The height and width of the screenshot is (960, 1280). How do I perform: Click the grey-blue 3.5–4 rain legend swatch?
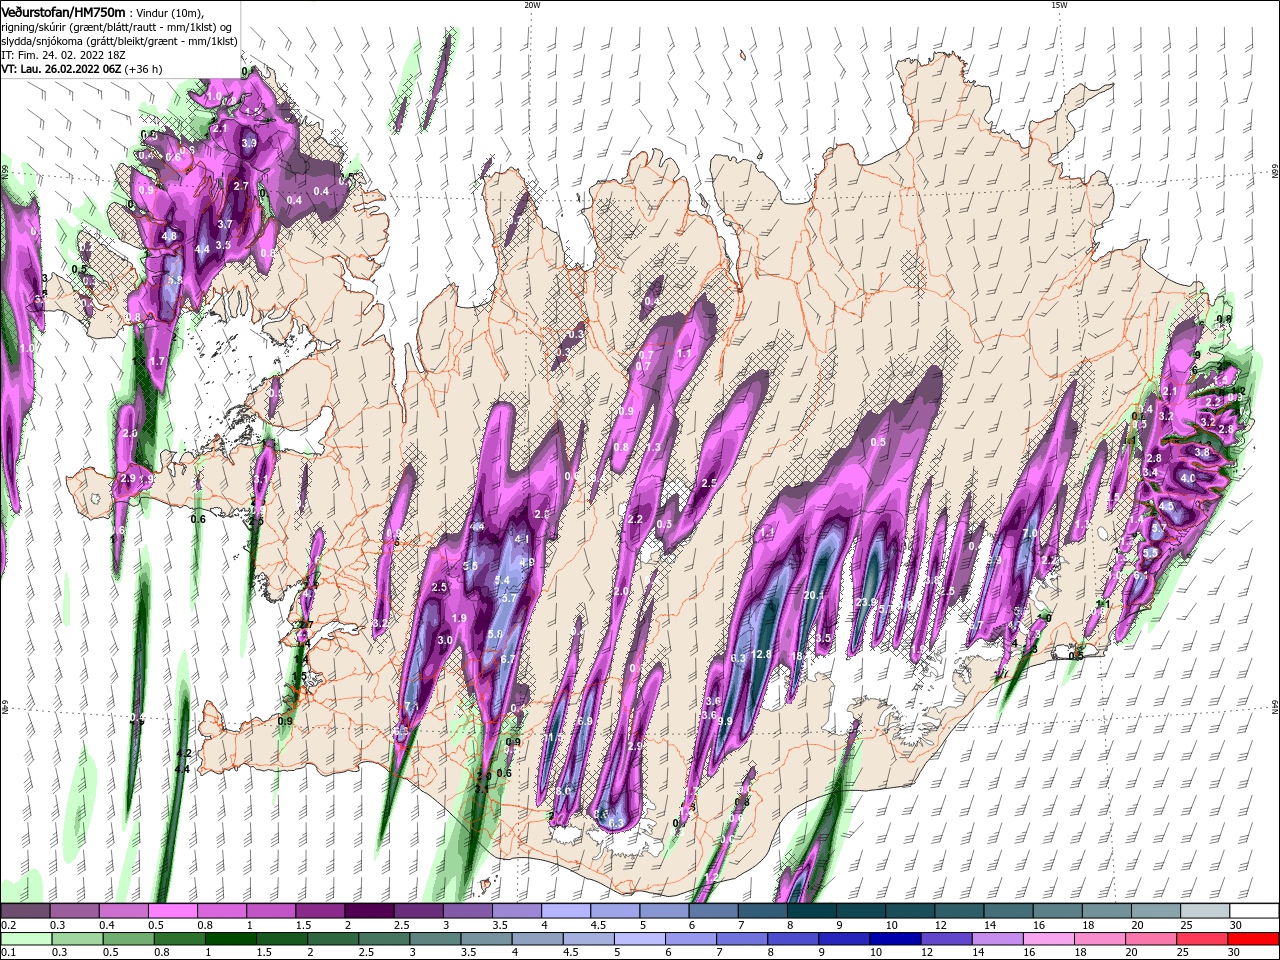[x=485, y=939]
